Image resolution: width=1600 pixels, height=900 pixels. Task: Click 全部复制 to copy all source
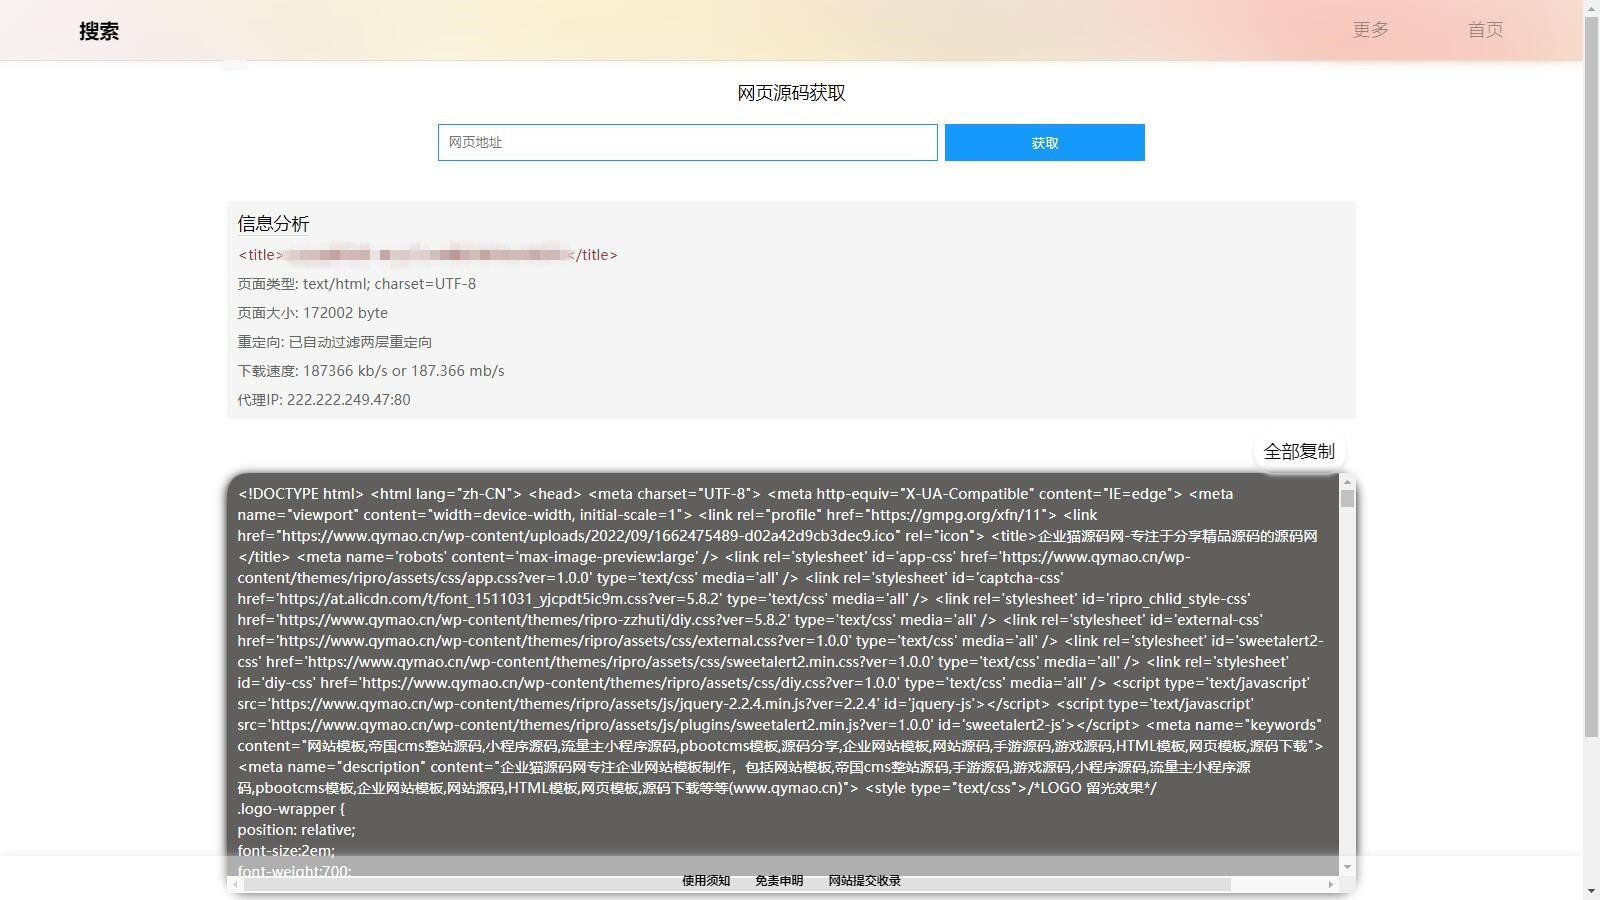click(1299, 451)
